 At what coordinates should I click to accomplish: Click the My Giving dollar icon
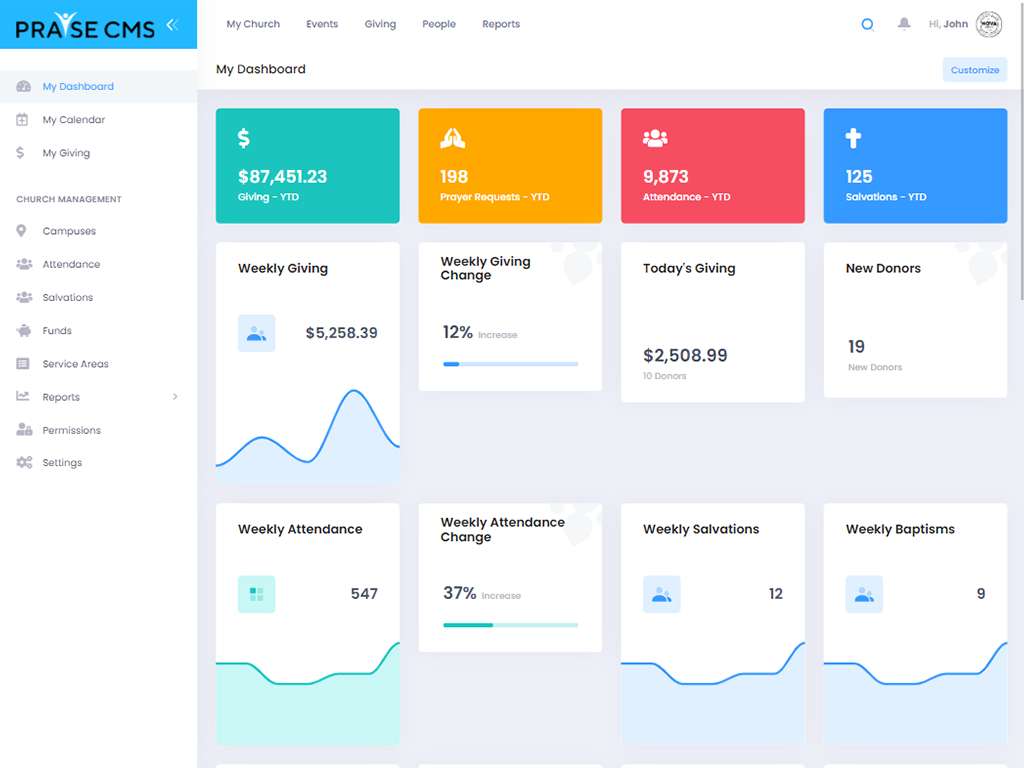pyautogui.click(x=20, y=153)
